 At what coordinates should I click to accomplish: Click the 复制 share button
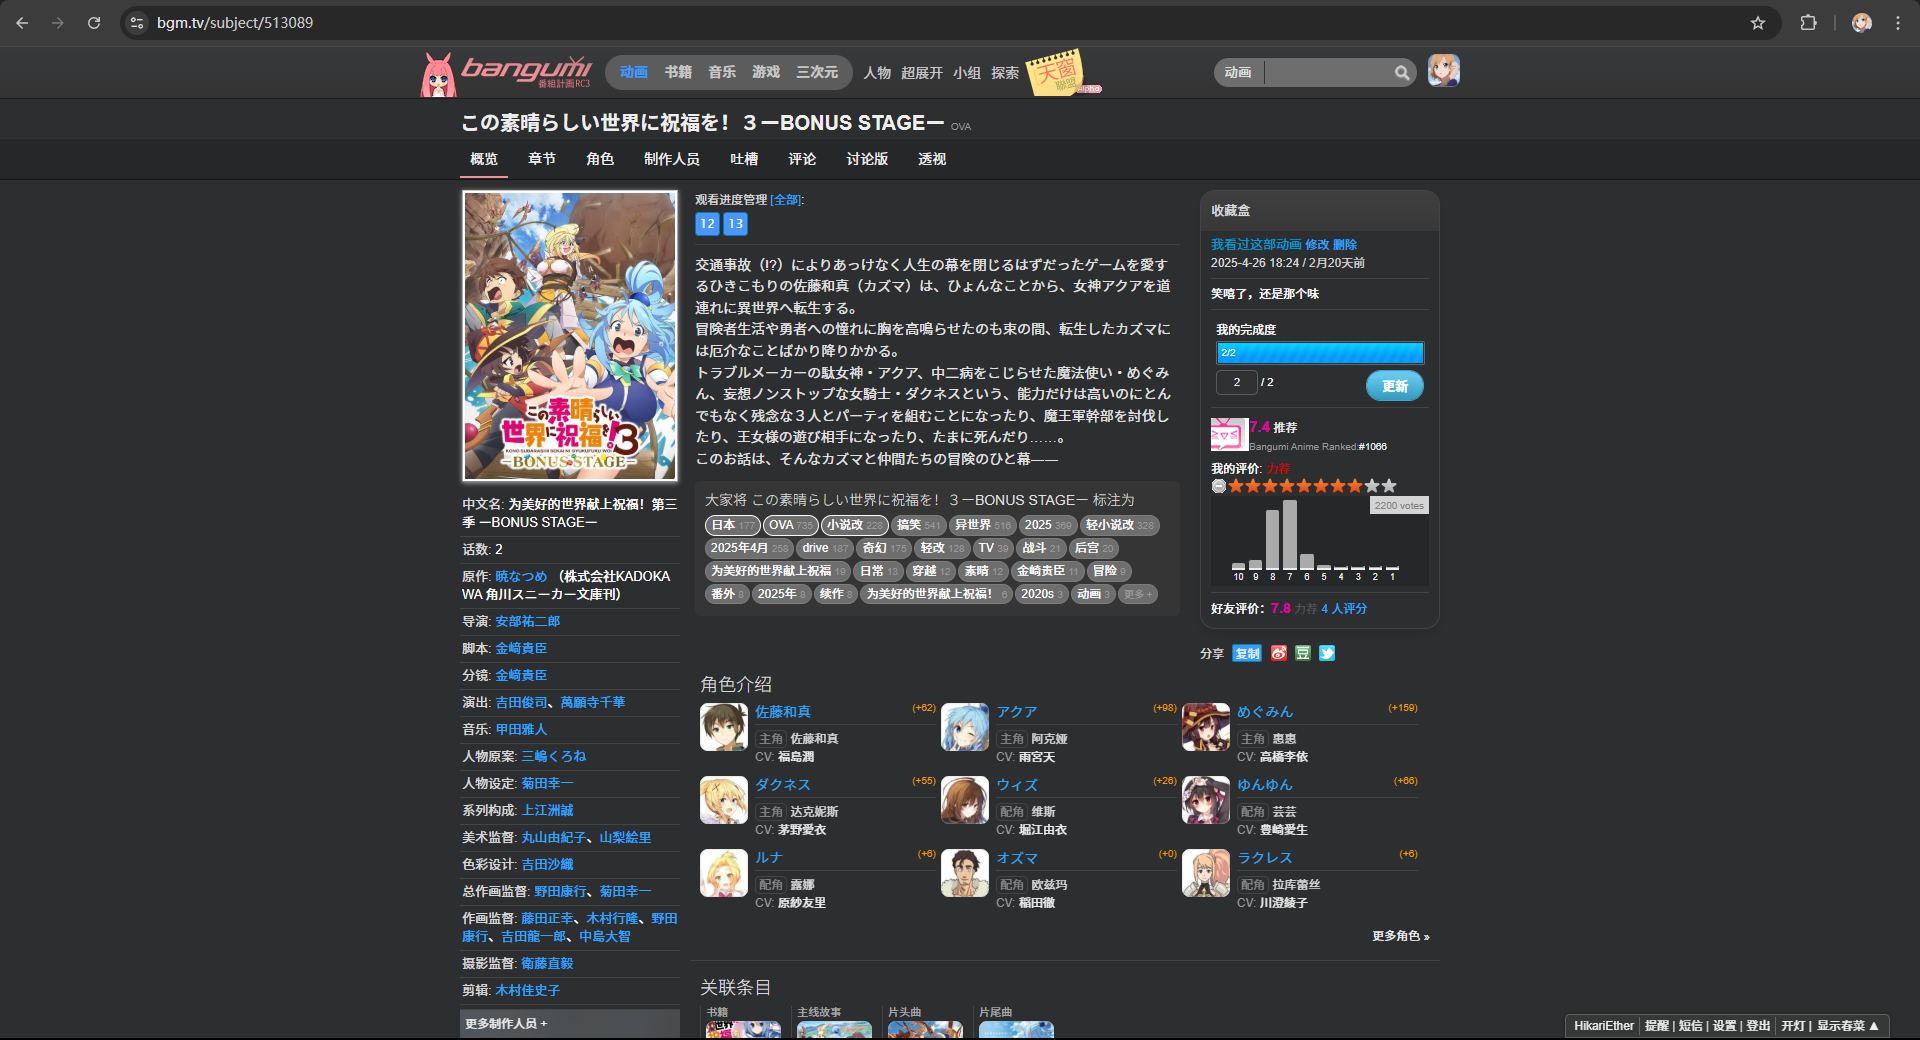click(1247, 653)
